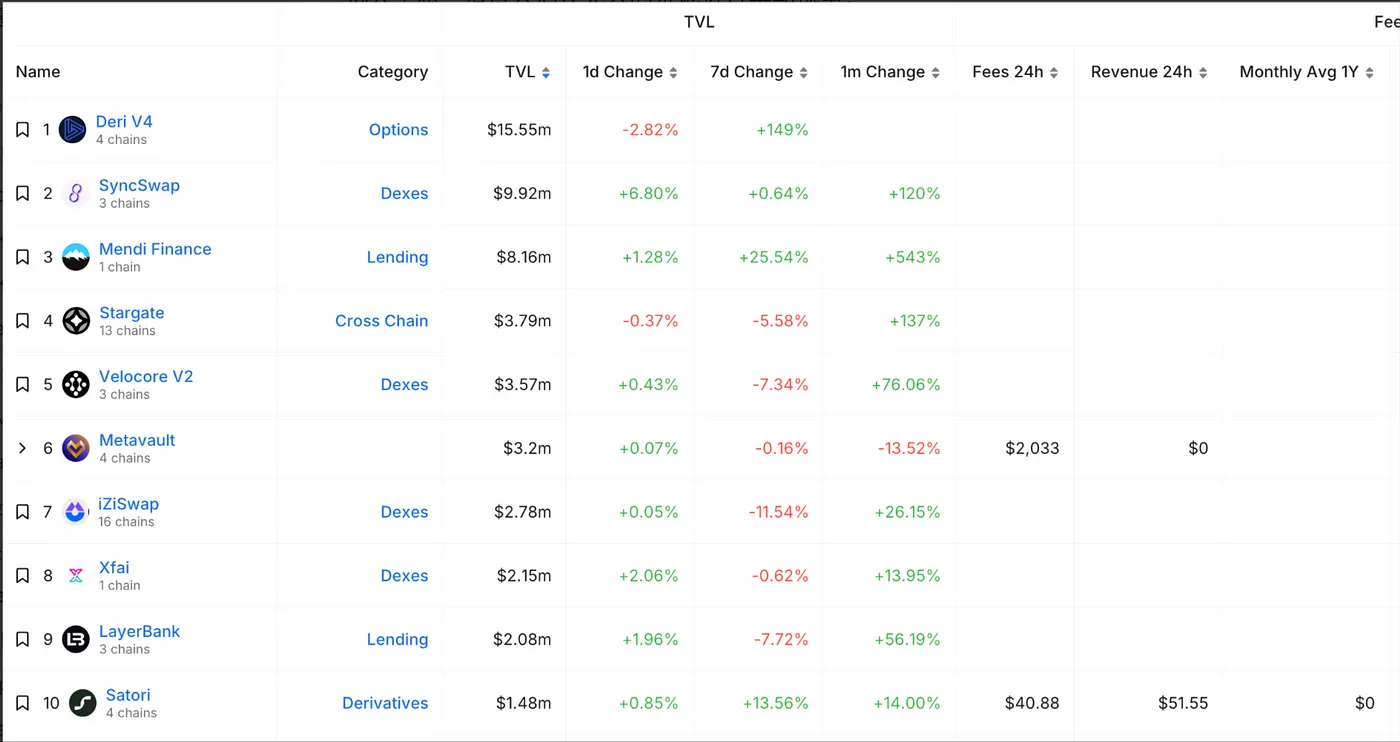
Task: Click the Velocore V2 logo icon
Action: click(x=76, y=385)
